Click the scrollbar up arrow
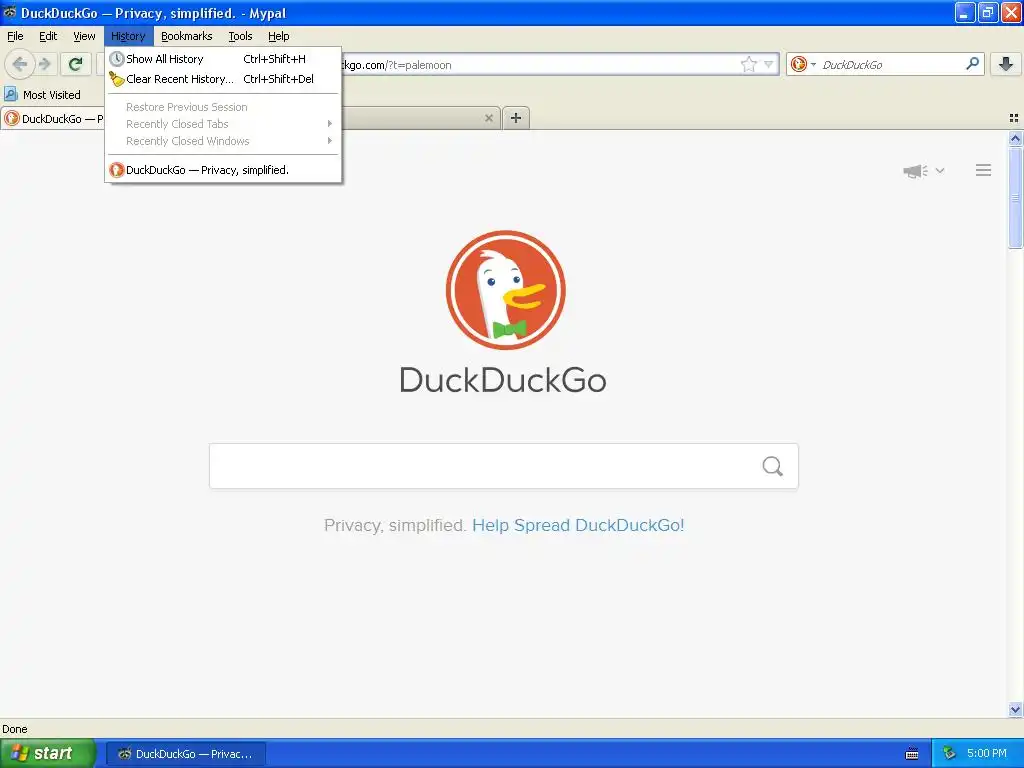1024x768 pixels. tap(1015, 138)
